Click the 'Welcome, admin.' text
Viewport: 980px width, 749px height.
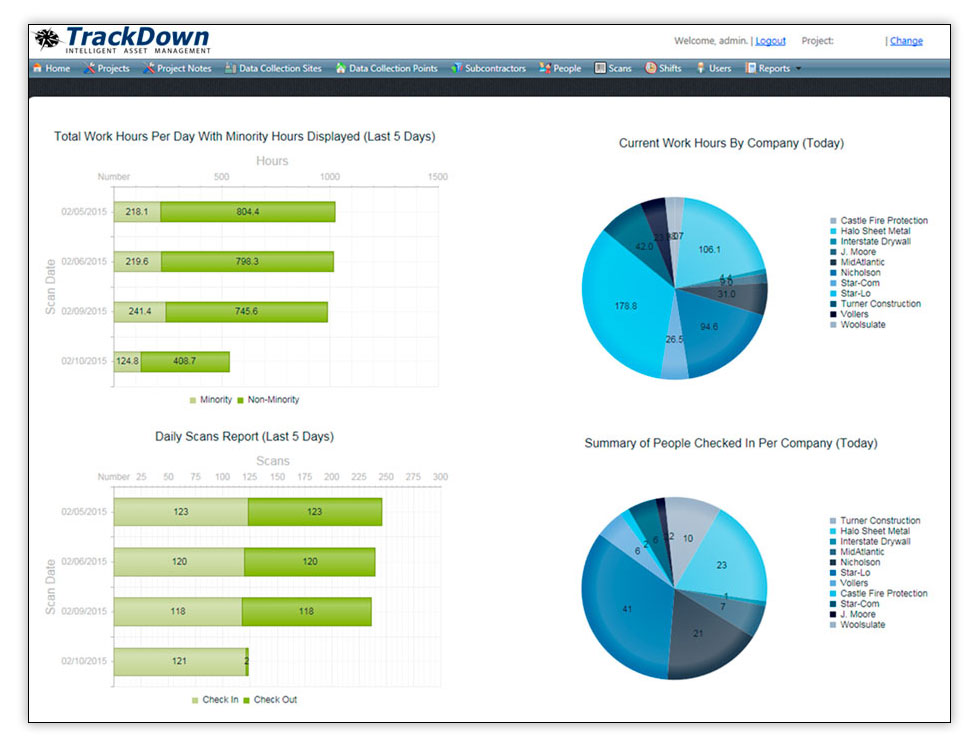click(711, 41)
